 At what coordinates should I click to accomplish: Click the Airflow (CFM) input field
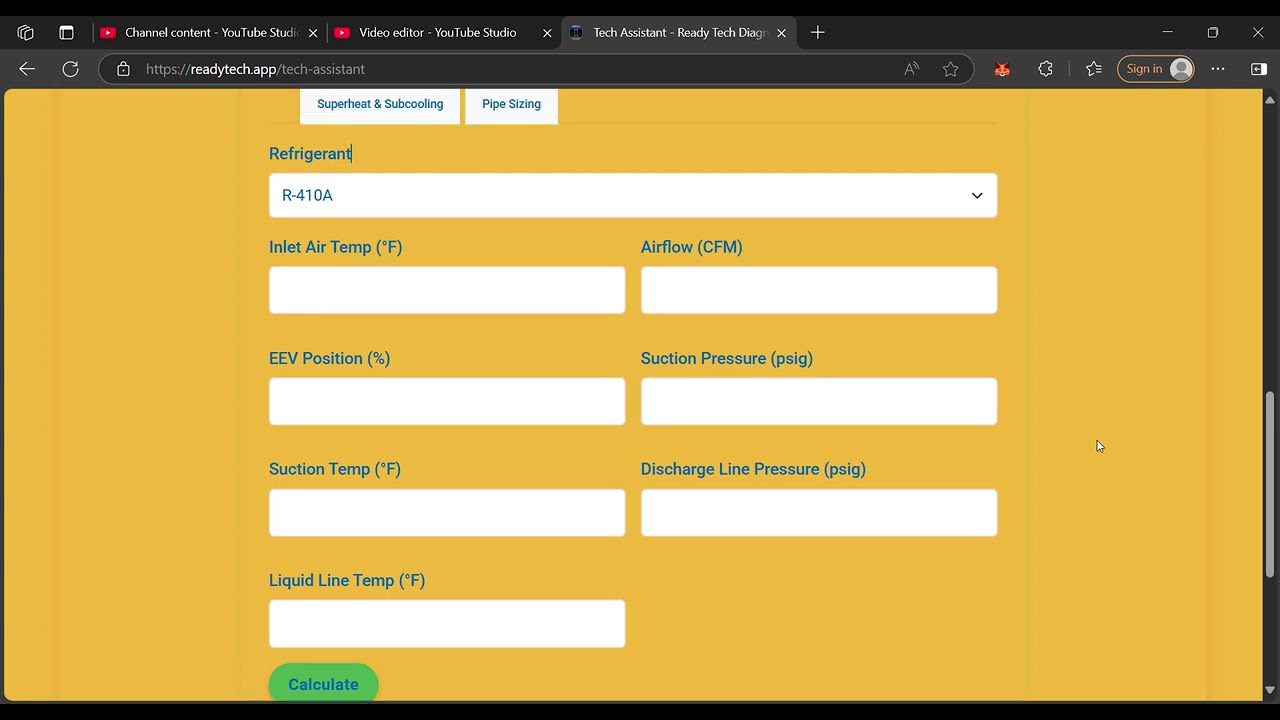coord(819,290)
